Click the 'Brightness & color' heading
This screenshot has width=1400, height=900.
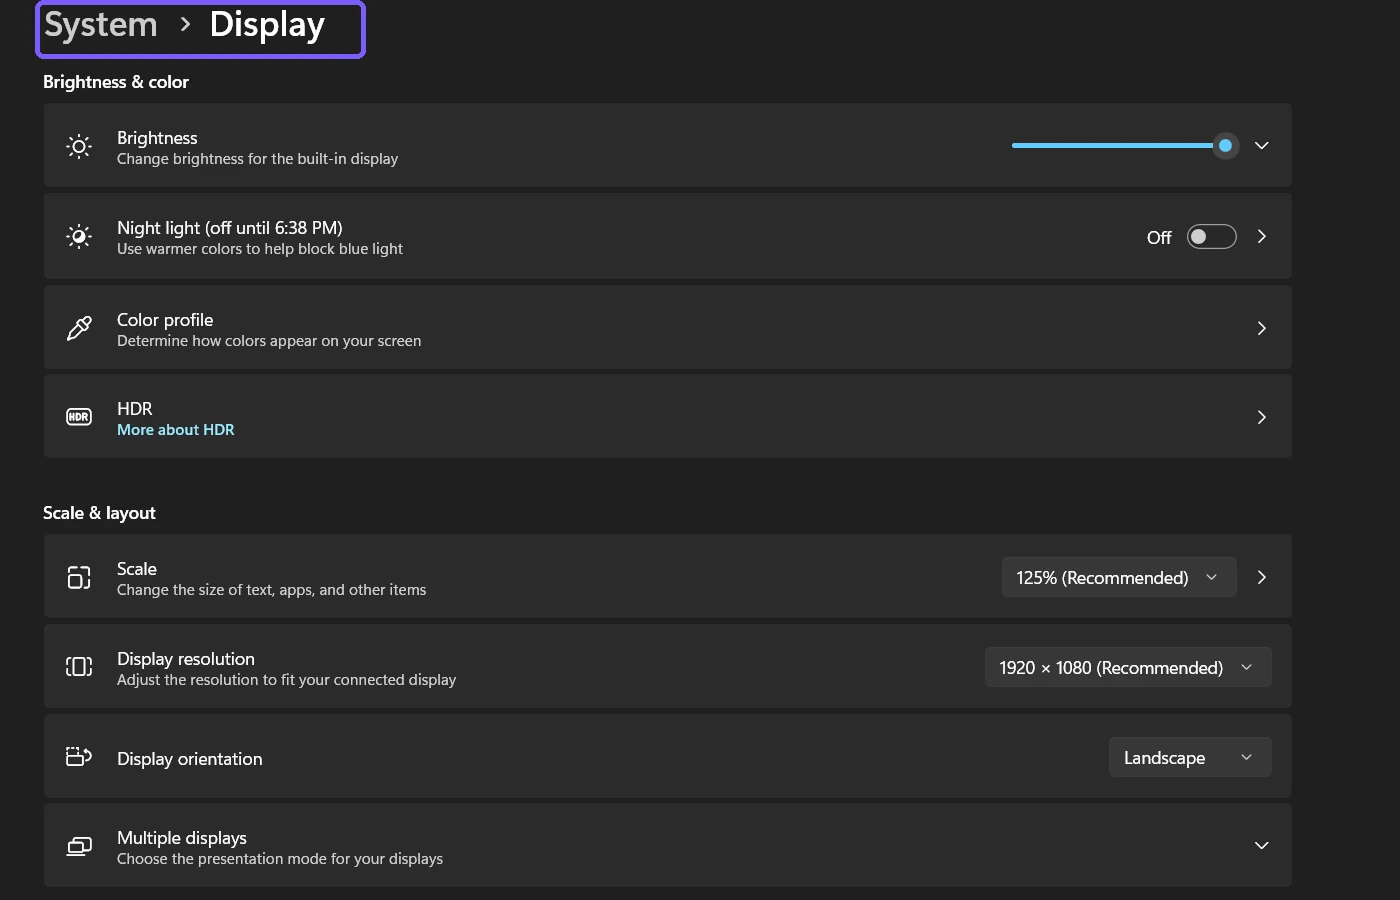(116, 82)
